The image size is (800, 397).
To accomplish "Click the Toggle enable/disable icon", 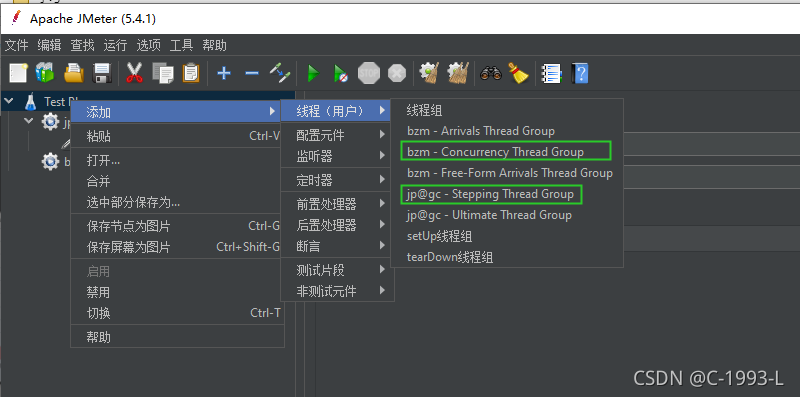I will [280, 73].
